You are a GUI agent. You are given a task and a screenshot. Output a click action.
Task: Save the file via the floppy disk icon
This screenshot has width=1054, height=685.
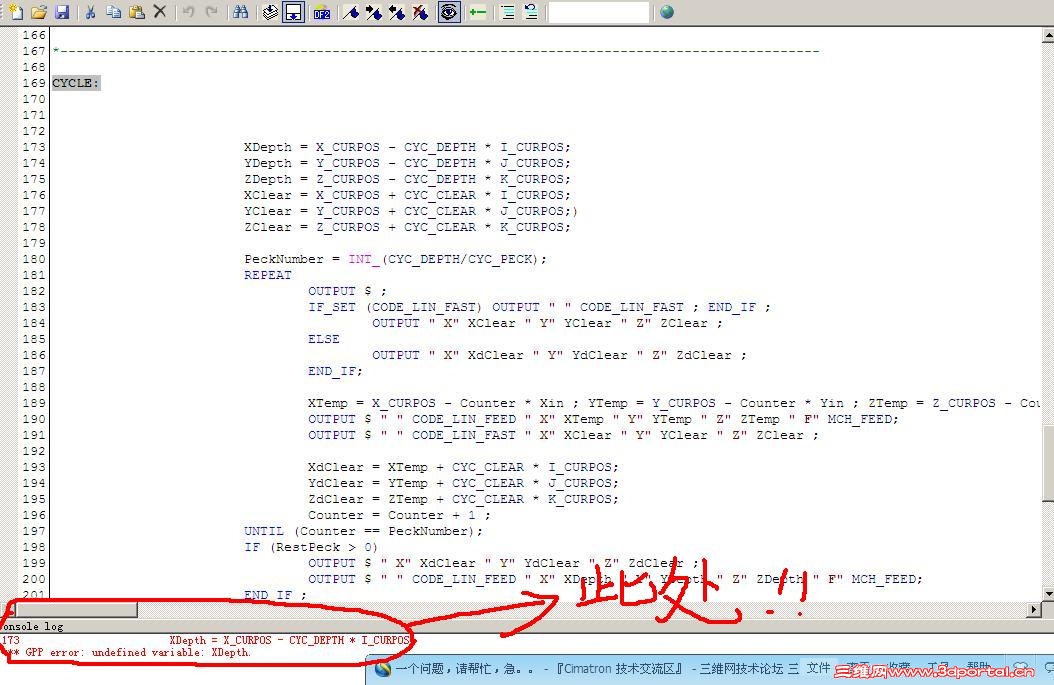62,12
